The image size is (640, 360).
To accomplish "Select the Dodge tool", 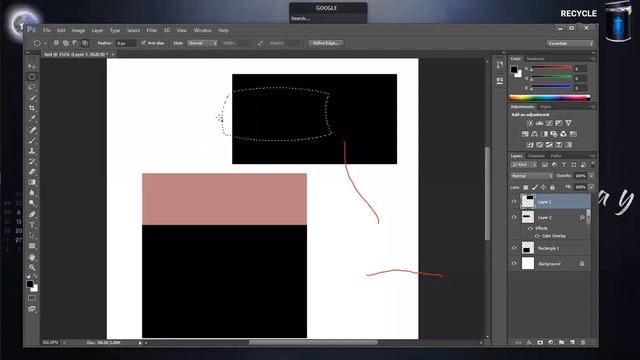I will click(x=32, y=203).
